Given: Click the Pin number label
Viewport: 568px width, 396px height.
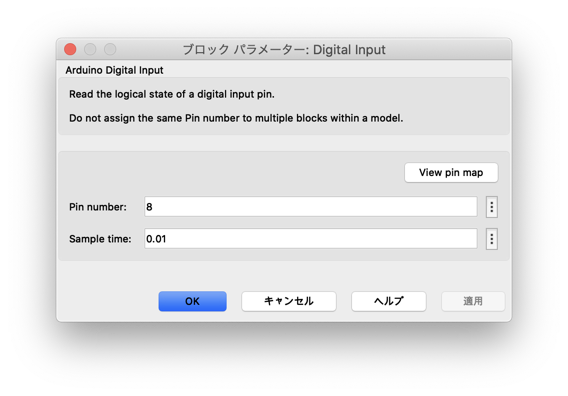Looking at the screenshot, I should pos(98,207).
